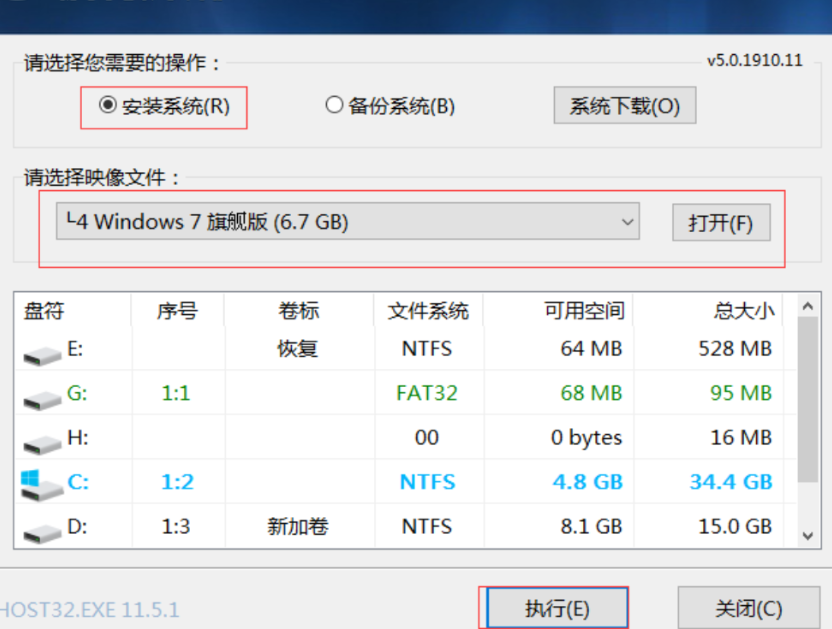Expand the image file dropdown arrow

628,222
